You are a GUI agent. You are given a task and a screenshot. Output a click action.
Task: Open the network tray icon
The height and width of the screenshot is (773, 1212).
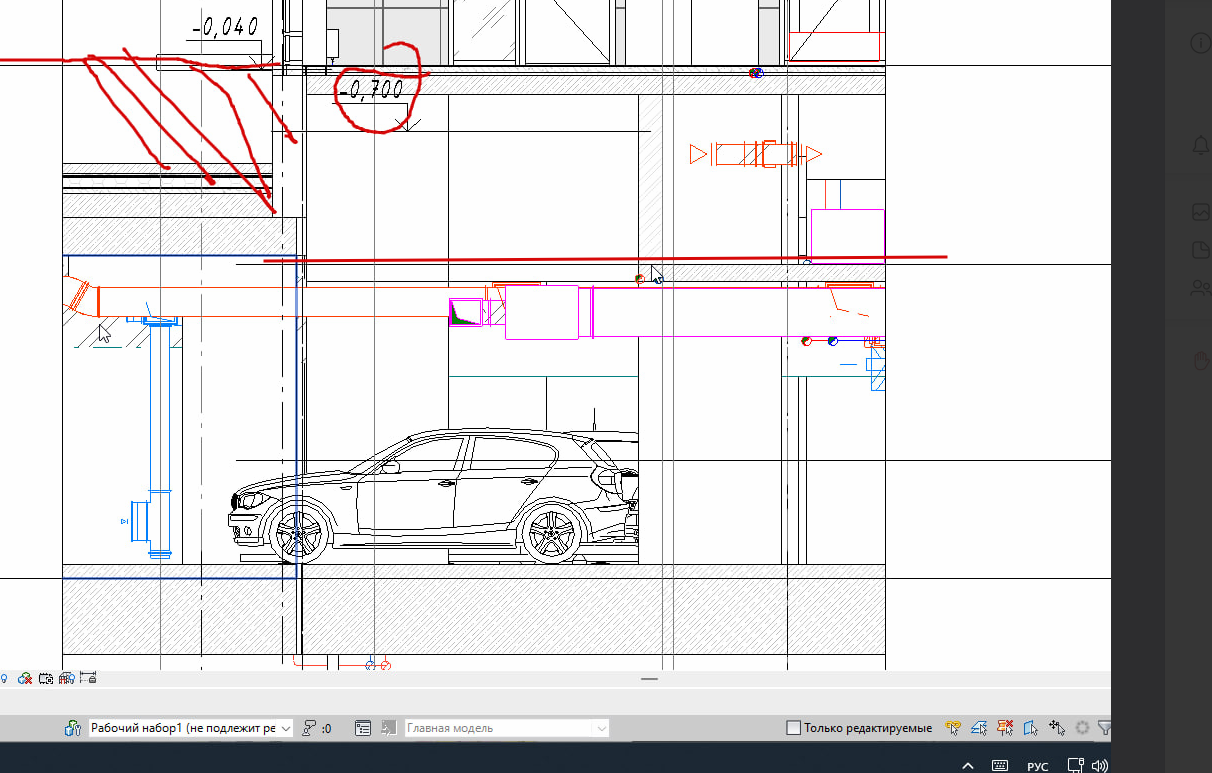pyautogui.click(x=1076, y=765)
